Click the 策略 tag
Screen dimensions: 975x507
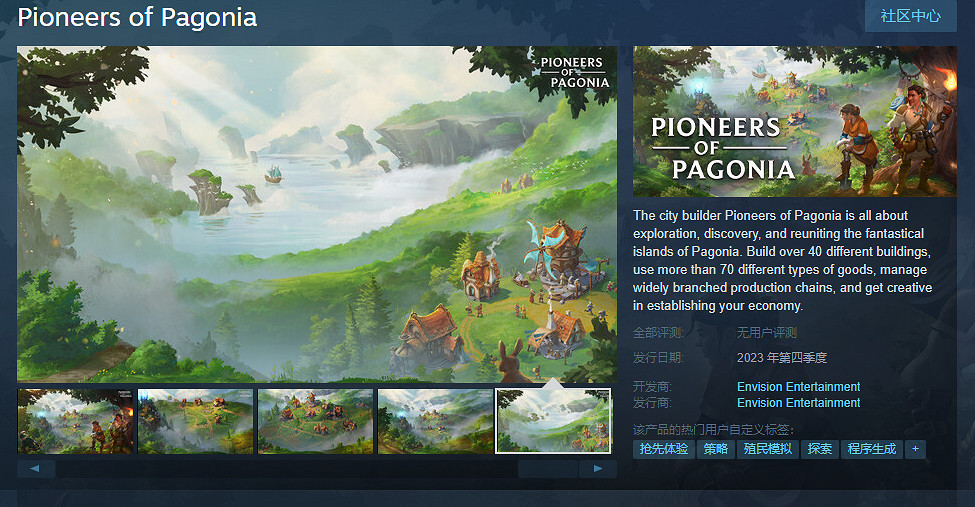tap(716, 449)
